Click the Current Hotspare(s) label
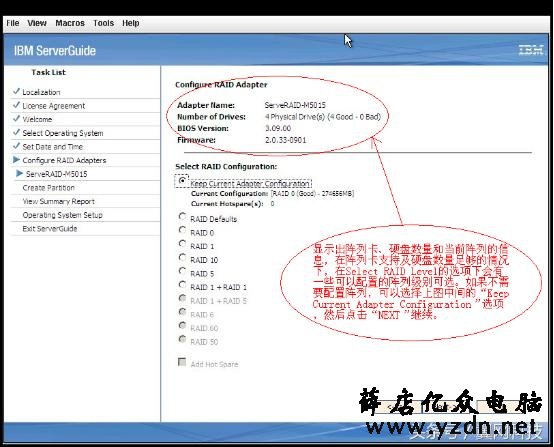Image resolution: width=554 pixels, height=447 pixels. 227,204
